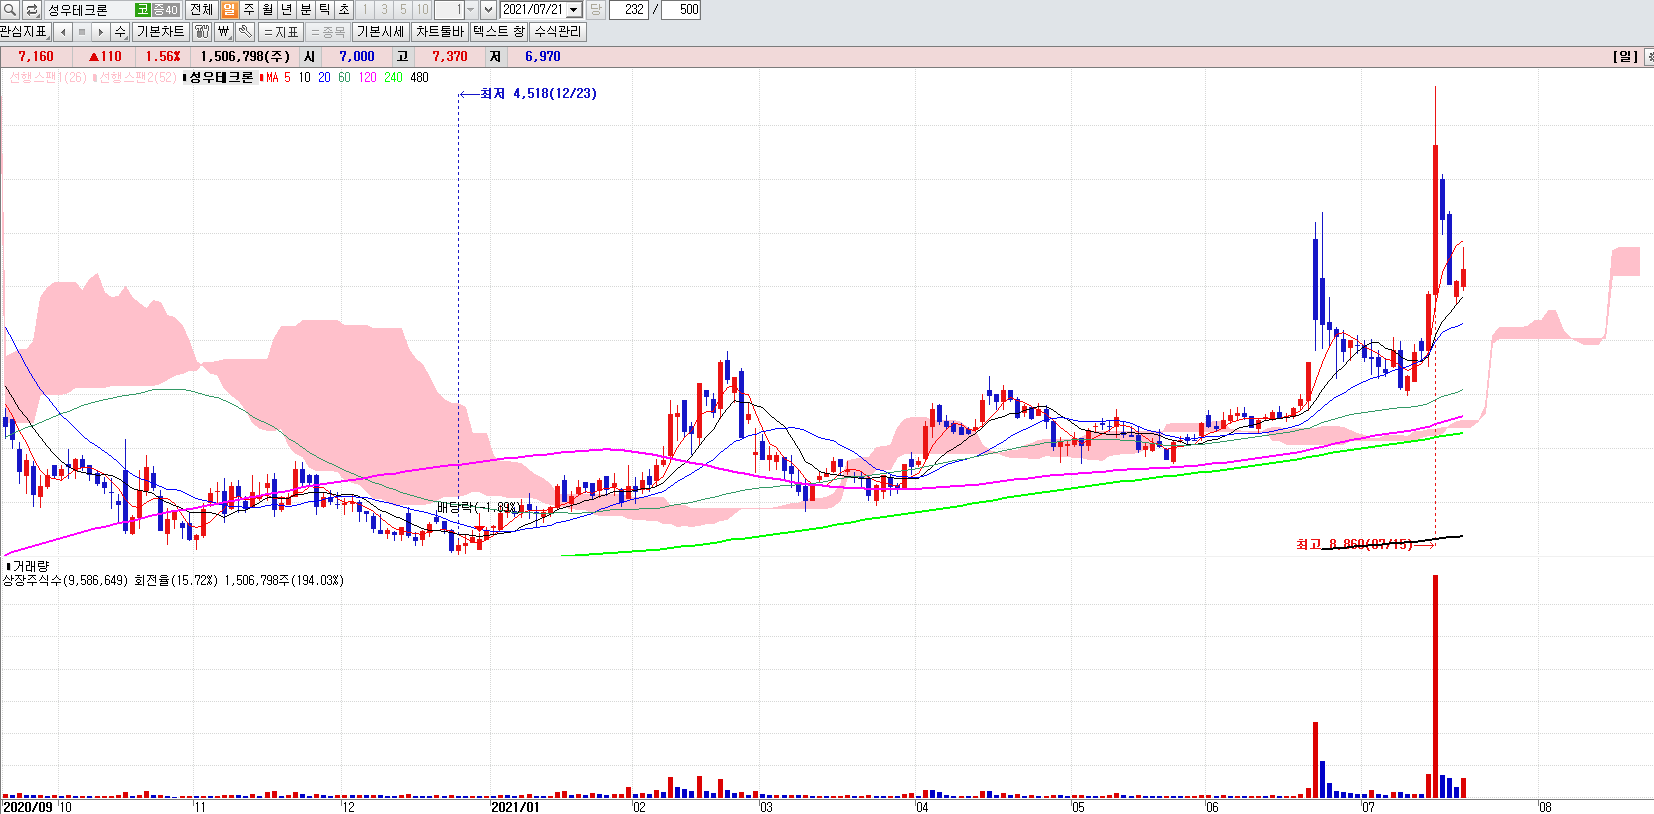Click the MA 480 legend label

[x=419, y=77]
